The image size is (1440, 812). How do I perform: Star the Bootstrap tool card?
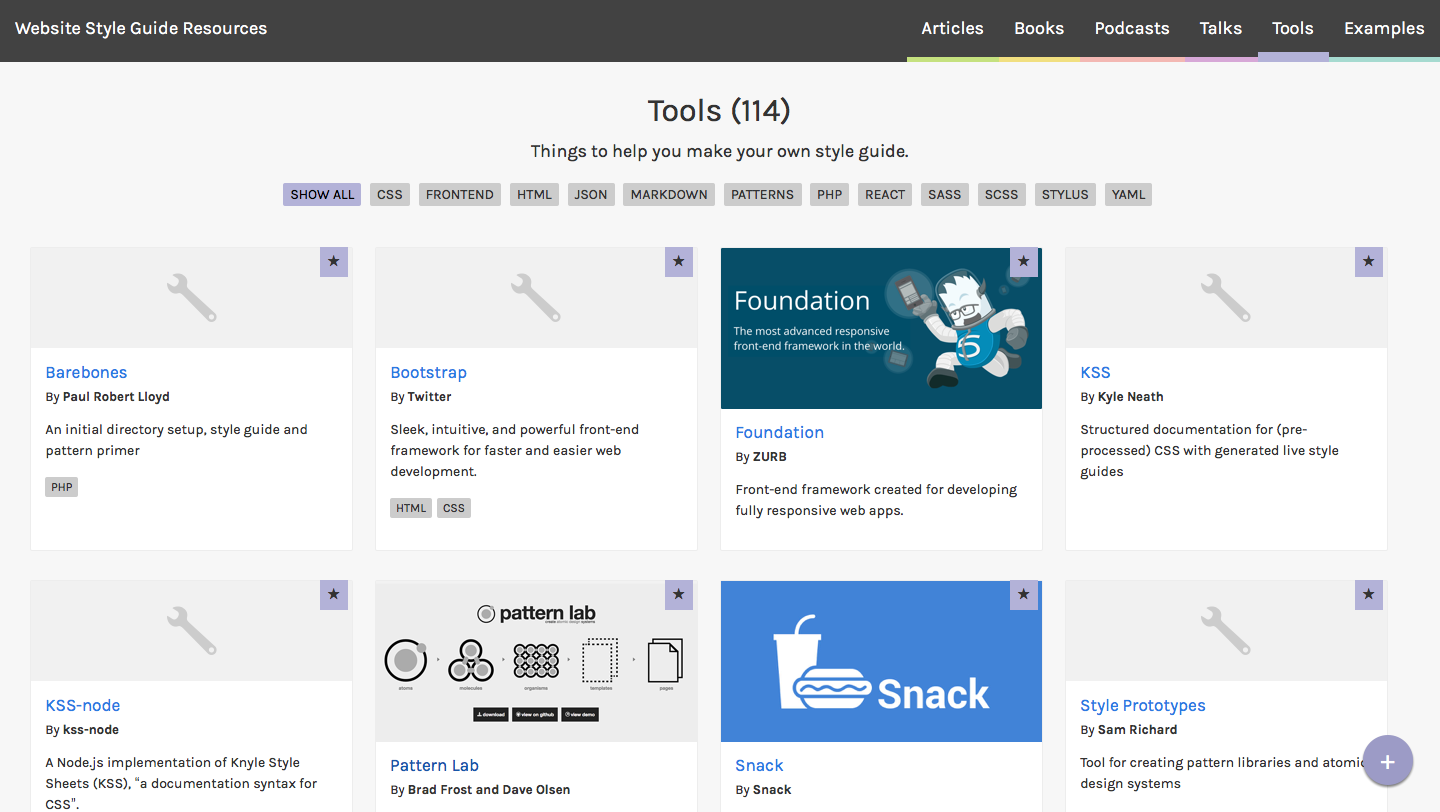click(679, 262)
